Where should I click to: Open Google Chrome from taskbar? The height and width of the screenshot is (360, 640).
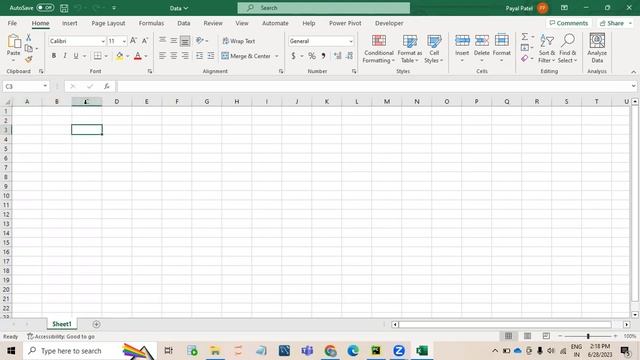tap(330, 351)
